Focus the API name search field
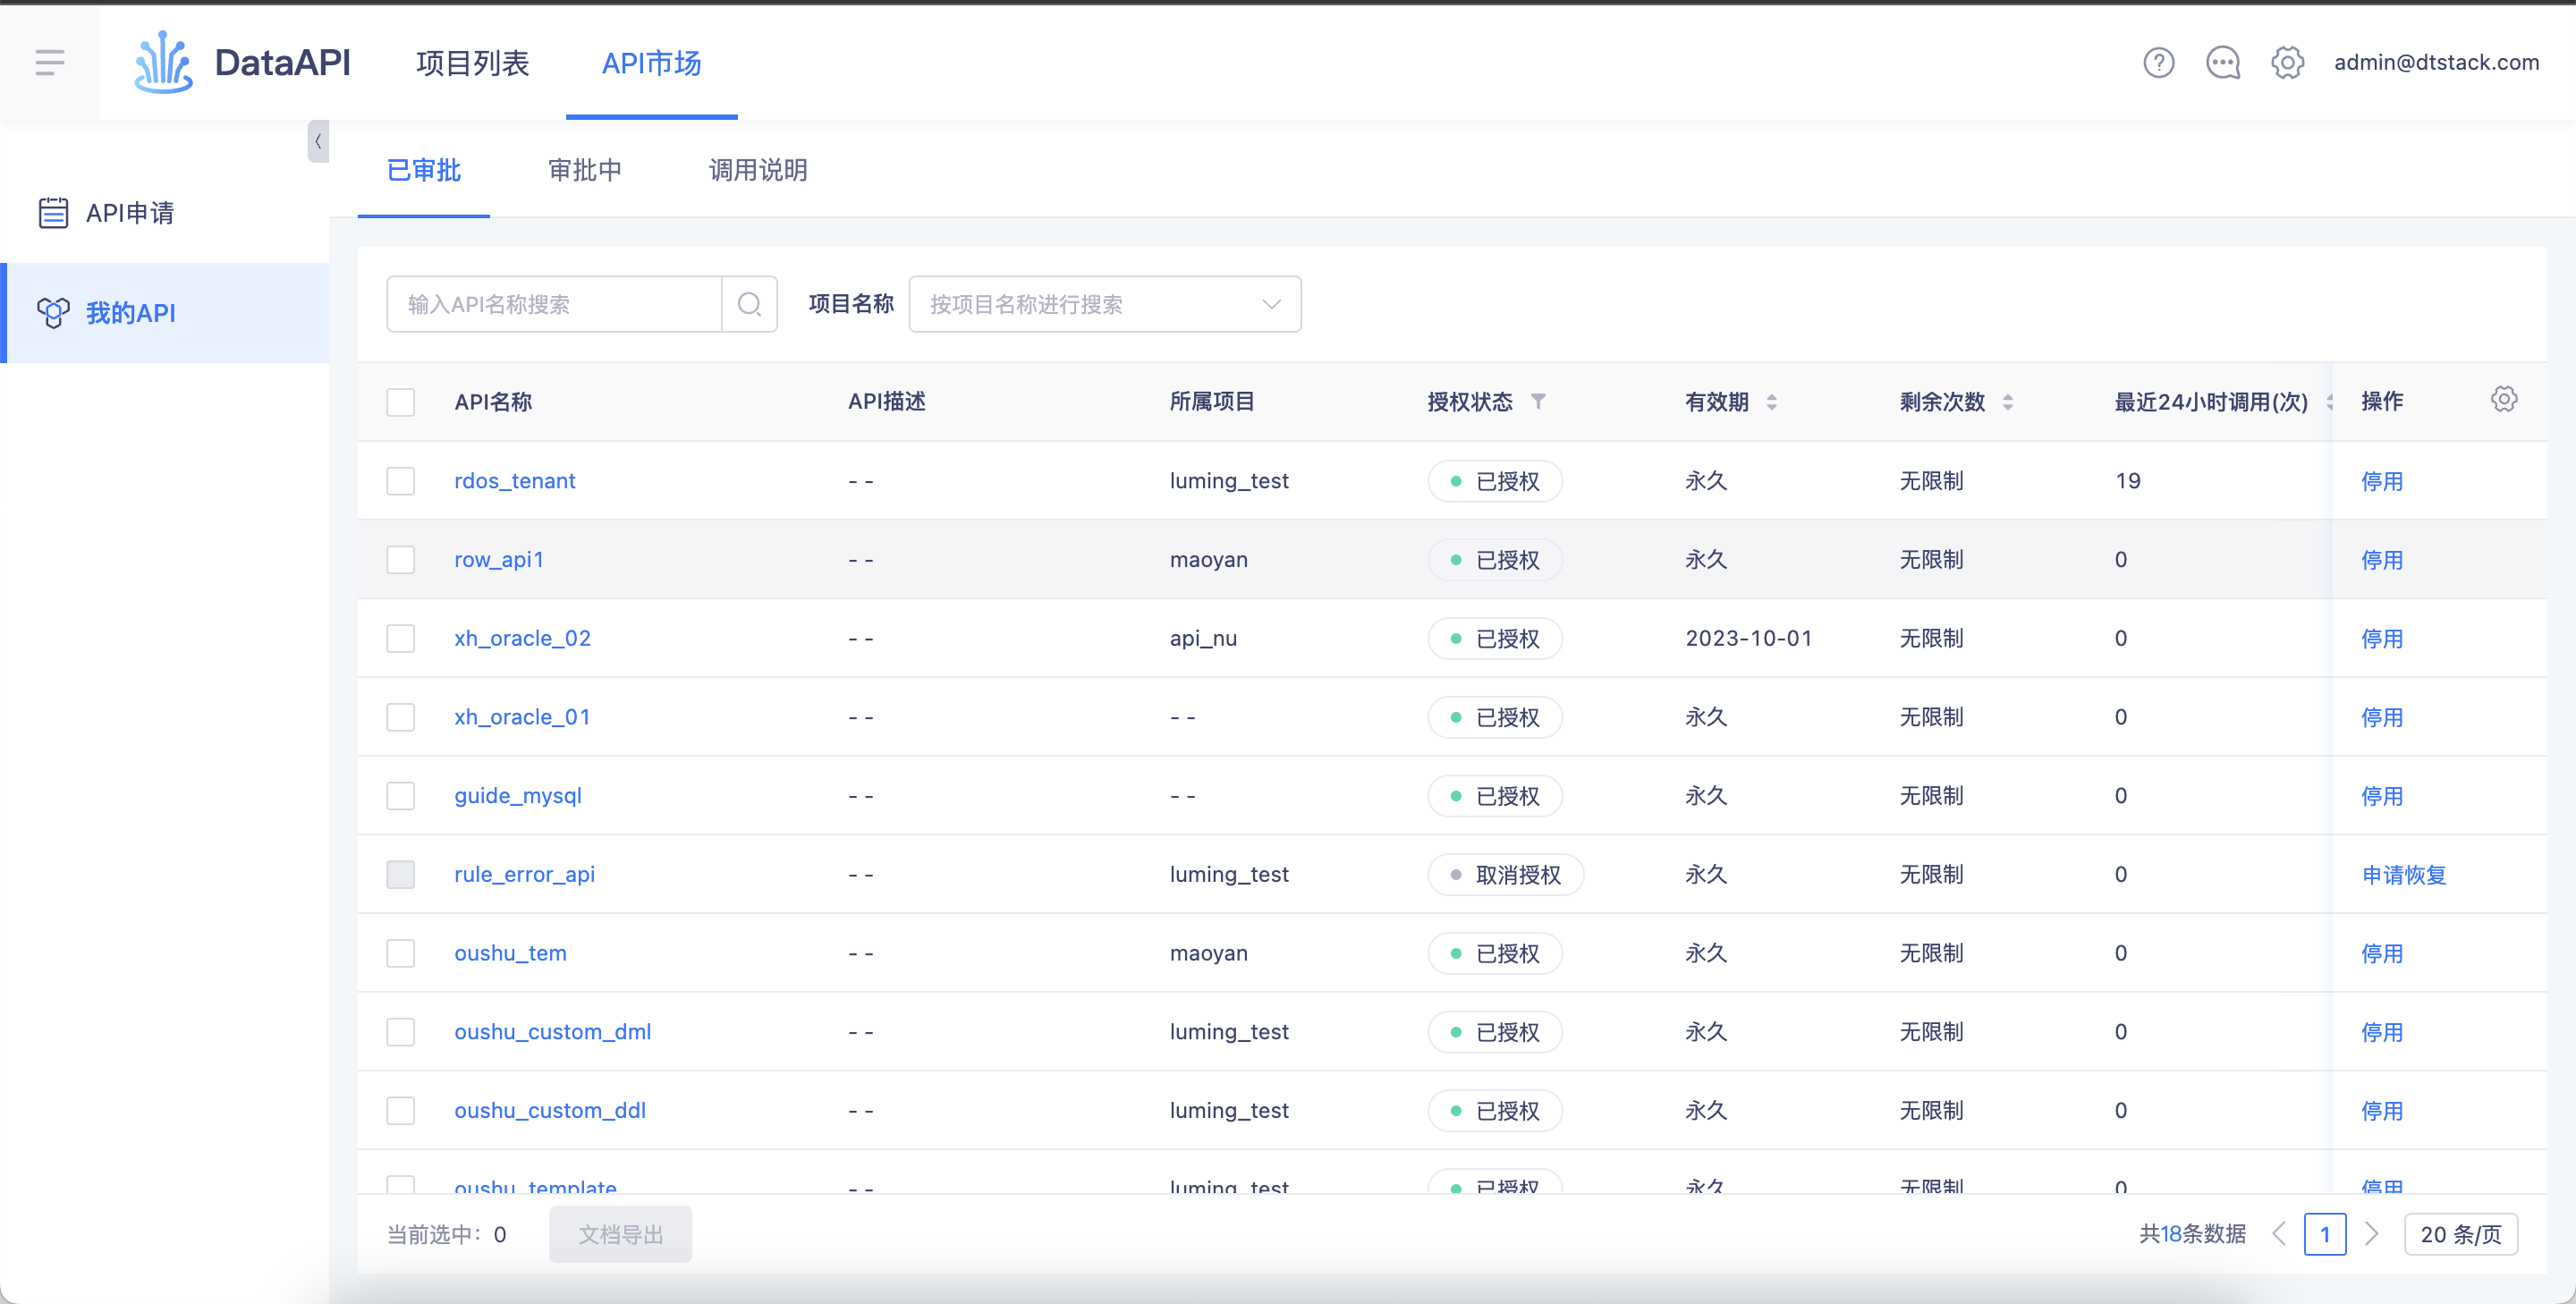This screenshot has height=1304, width=2576. click(554, 304)
